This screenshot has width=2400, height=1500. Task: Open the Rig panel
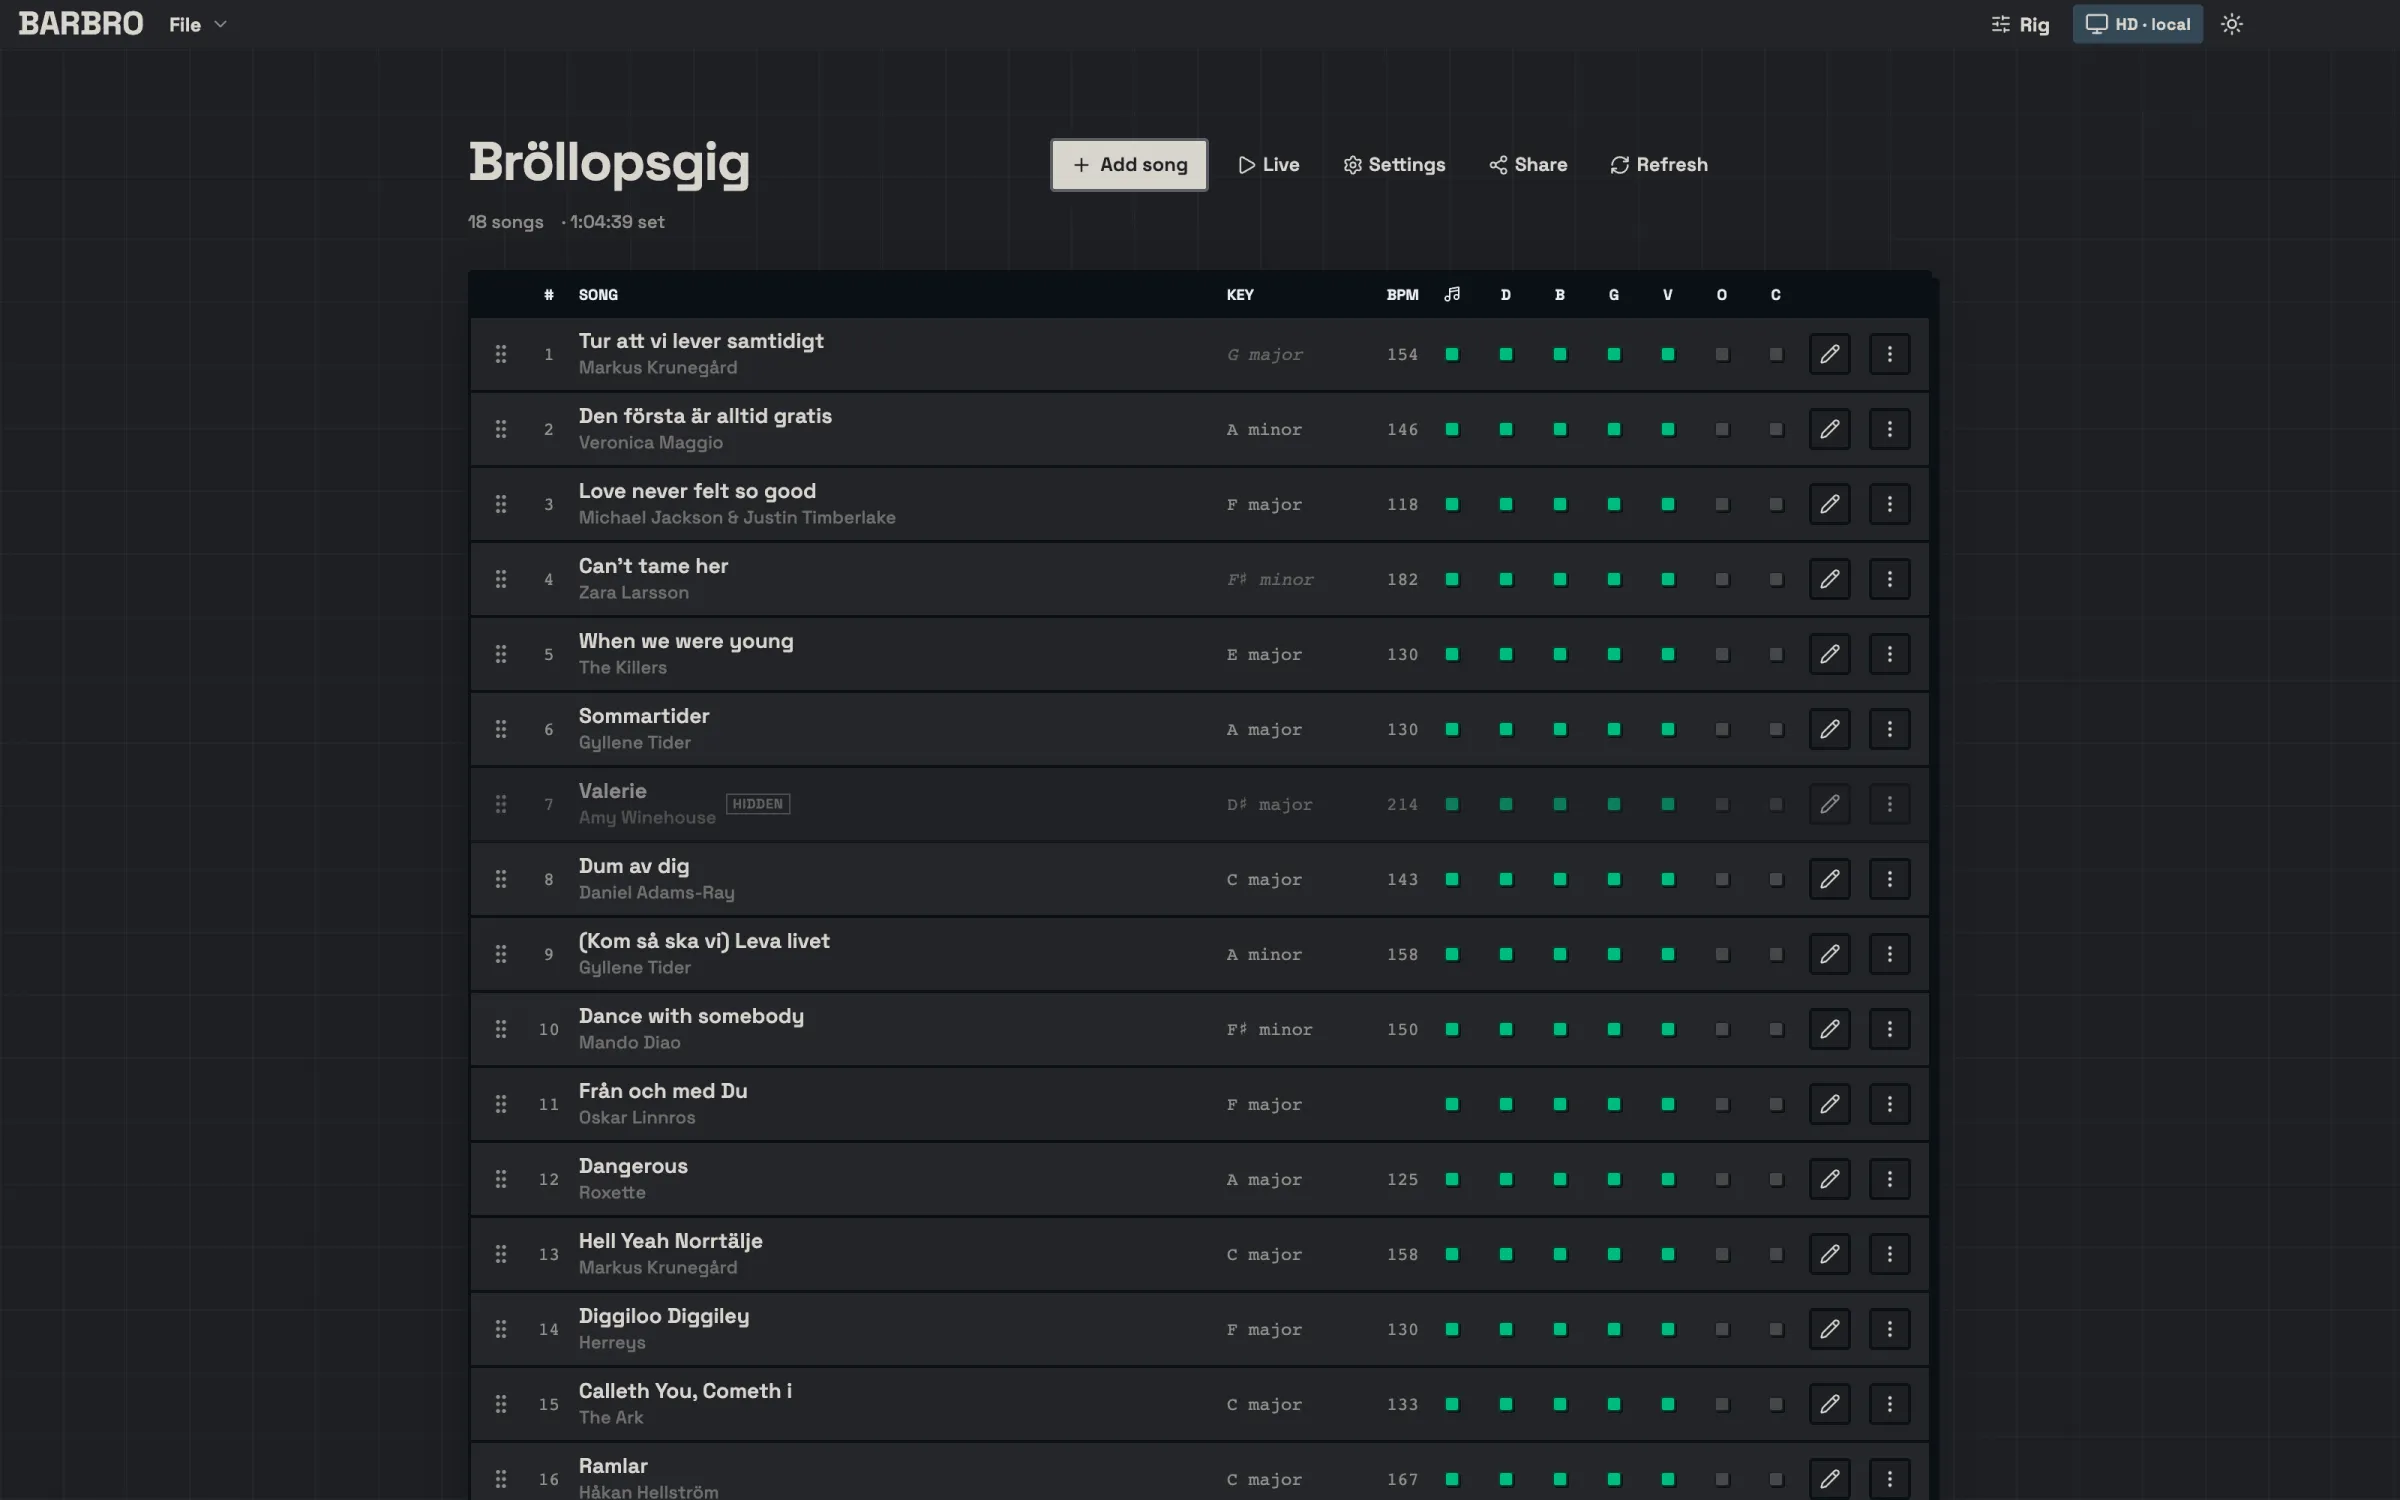point(2020,24)
